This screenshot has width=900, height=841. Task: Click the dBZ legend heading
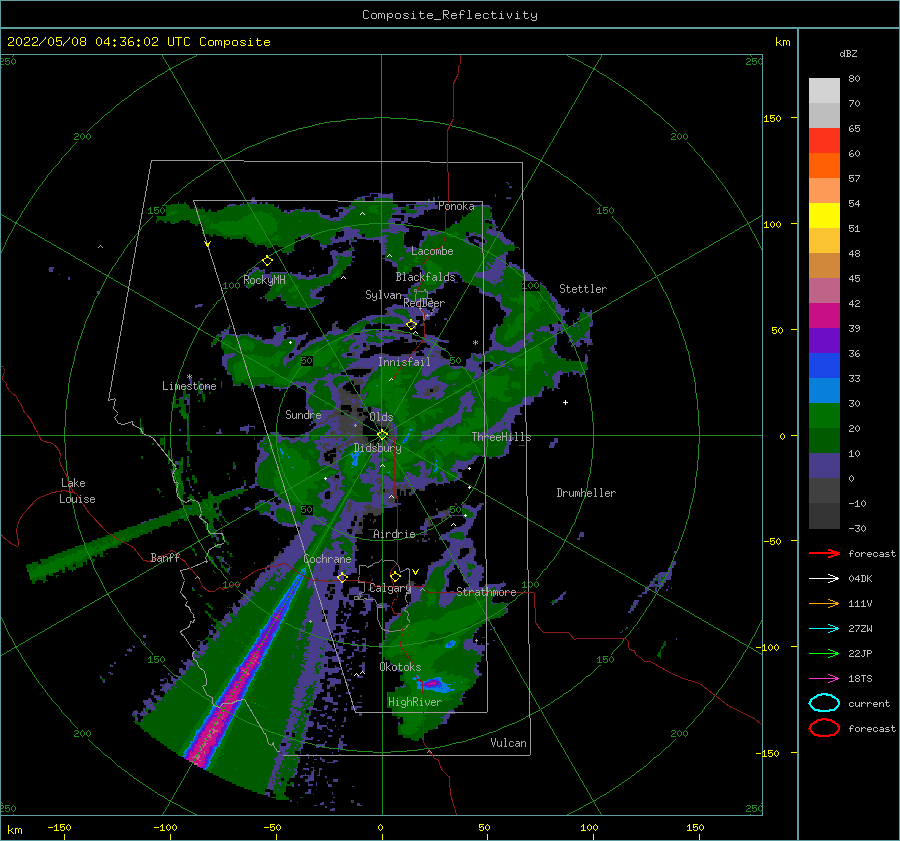tap(848, 53)
